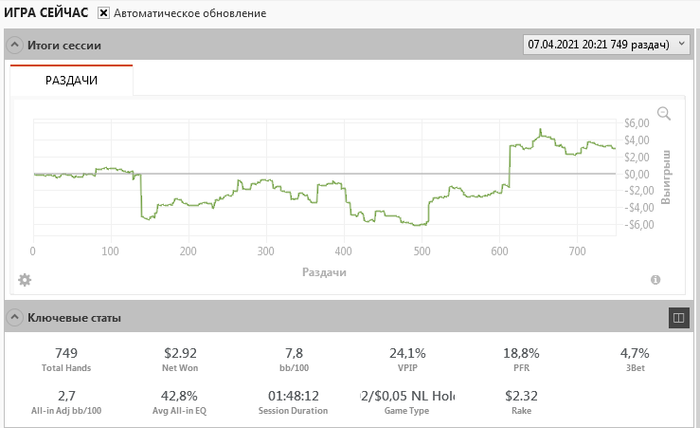The width and height of the screenshot is (700, 428).
Task: Click the info icon below the chart
Action: (x=656, y=280)
